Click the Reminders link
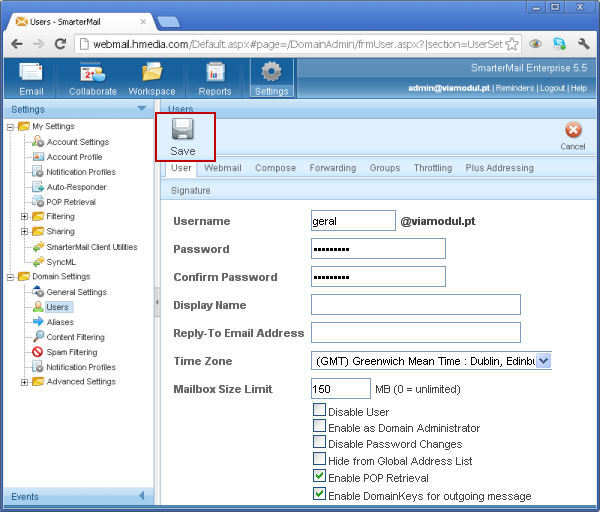 [515, 88]
